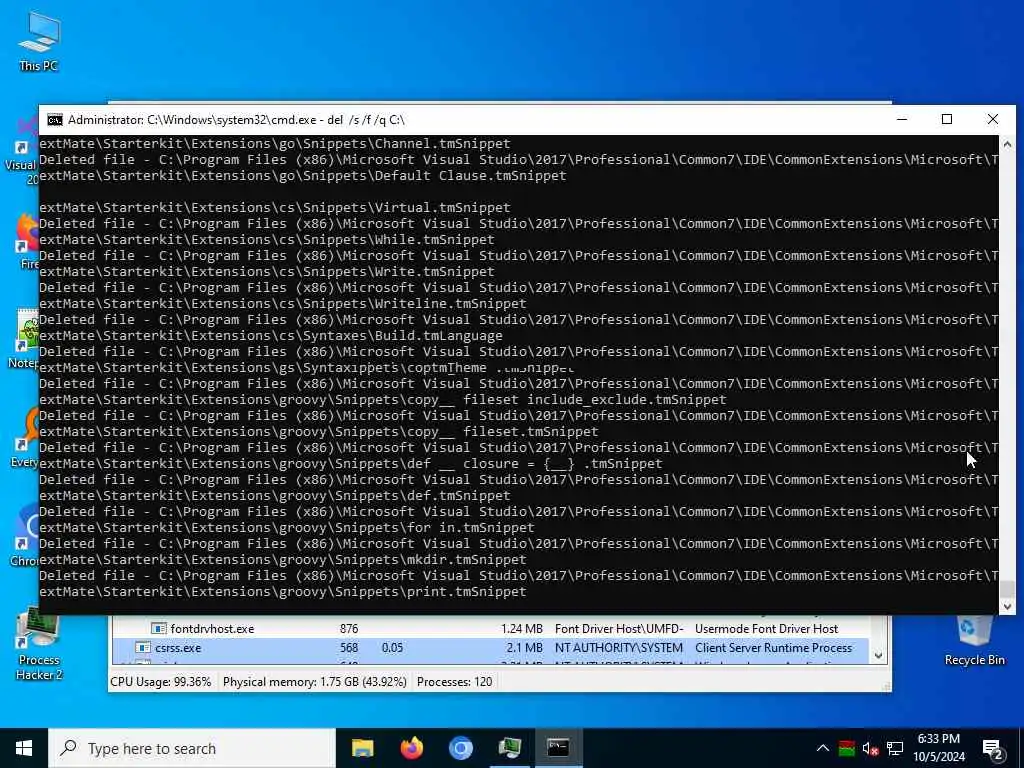1024x768 pixels.
Task: Click 'Usermode Font Driver Host' description cell
Action: 766,628
